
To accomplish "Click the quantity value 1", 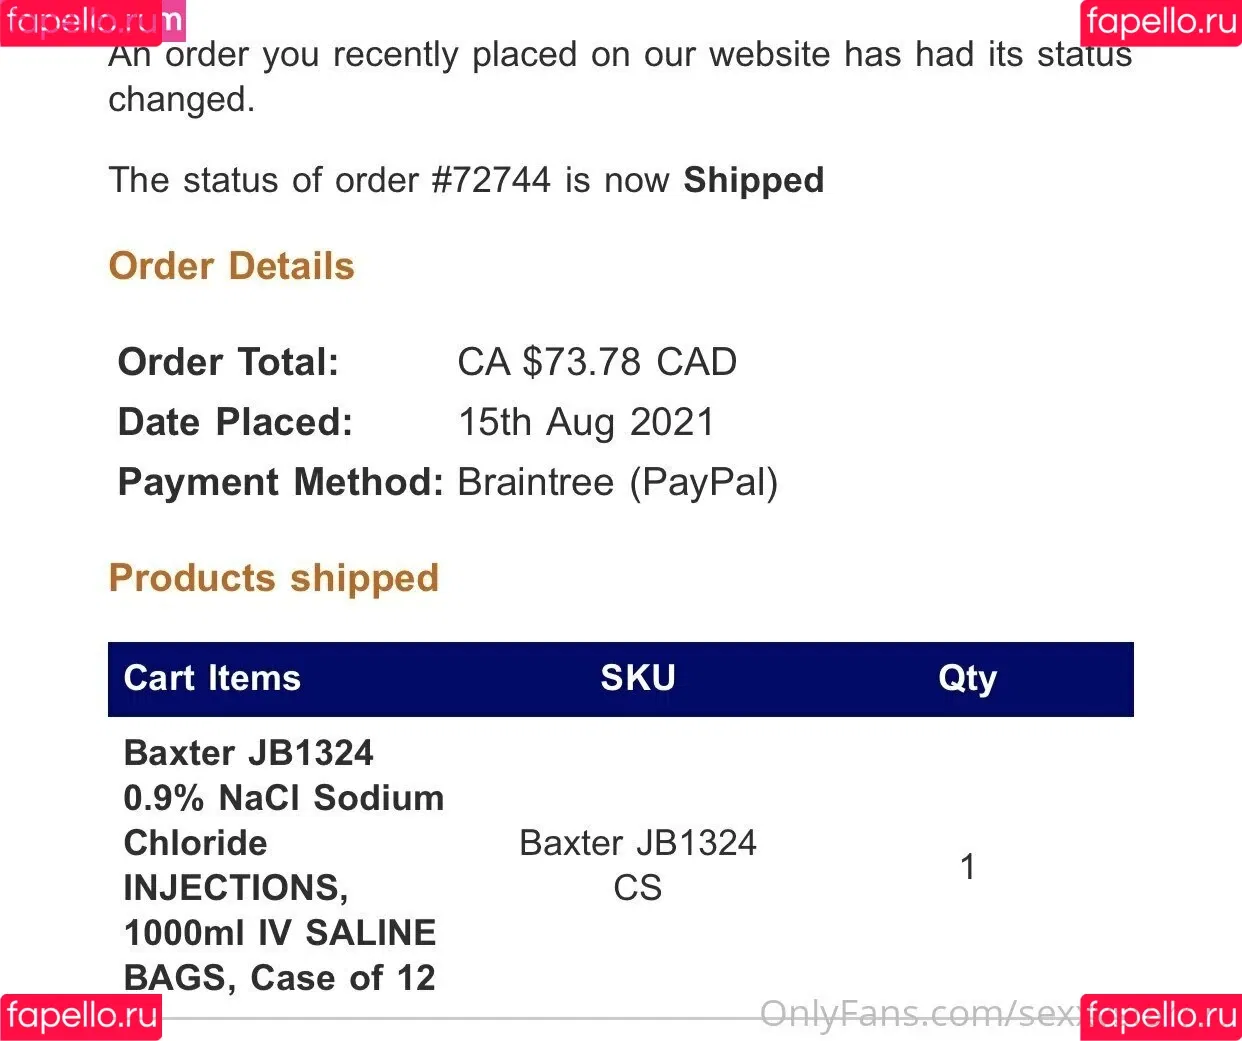I will (x=967, y=866).
